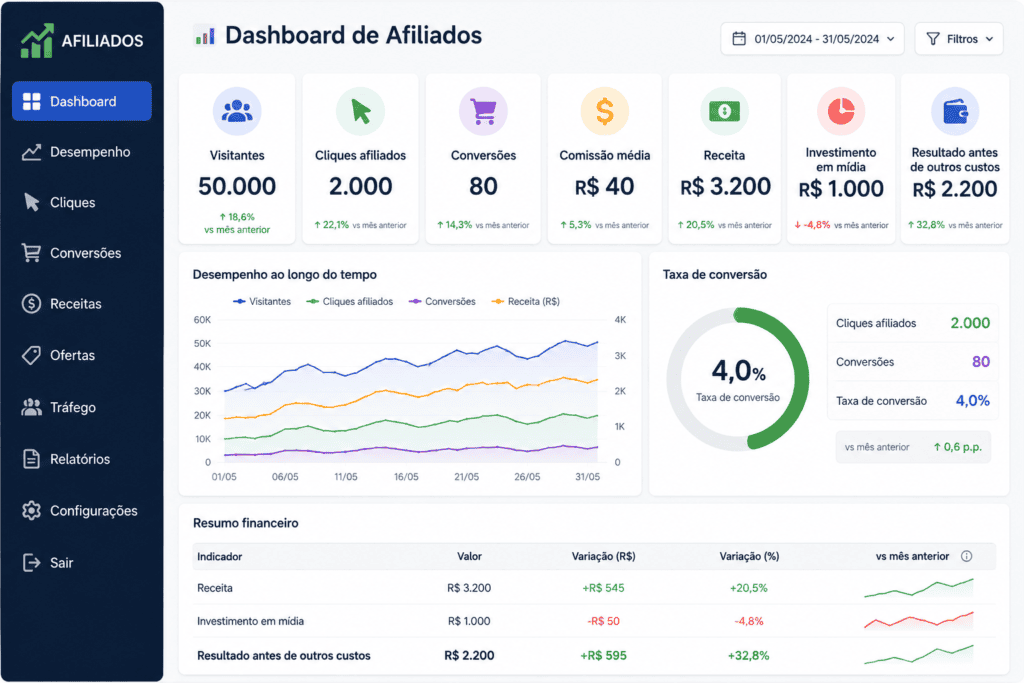Screen dimensions: 1024x683
Task: Click the Receita banknote icon
Action: 724,111
